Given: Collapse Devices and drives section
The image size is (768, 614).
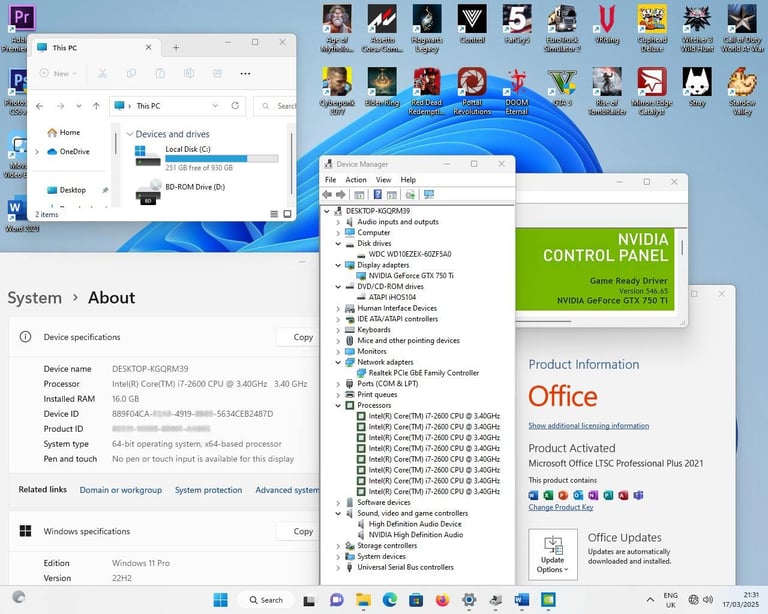Looking at the screenshot, I should (130, 134).
